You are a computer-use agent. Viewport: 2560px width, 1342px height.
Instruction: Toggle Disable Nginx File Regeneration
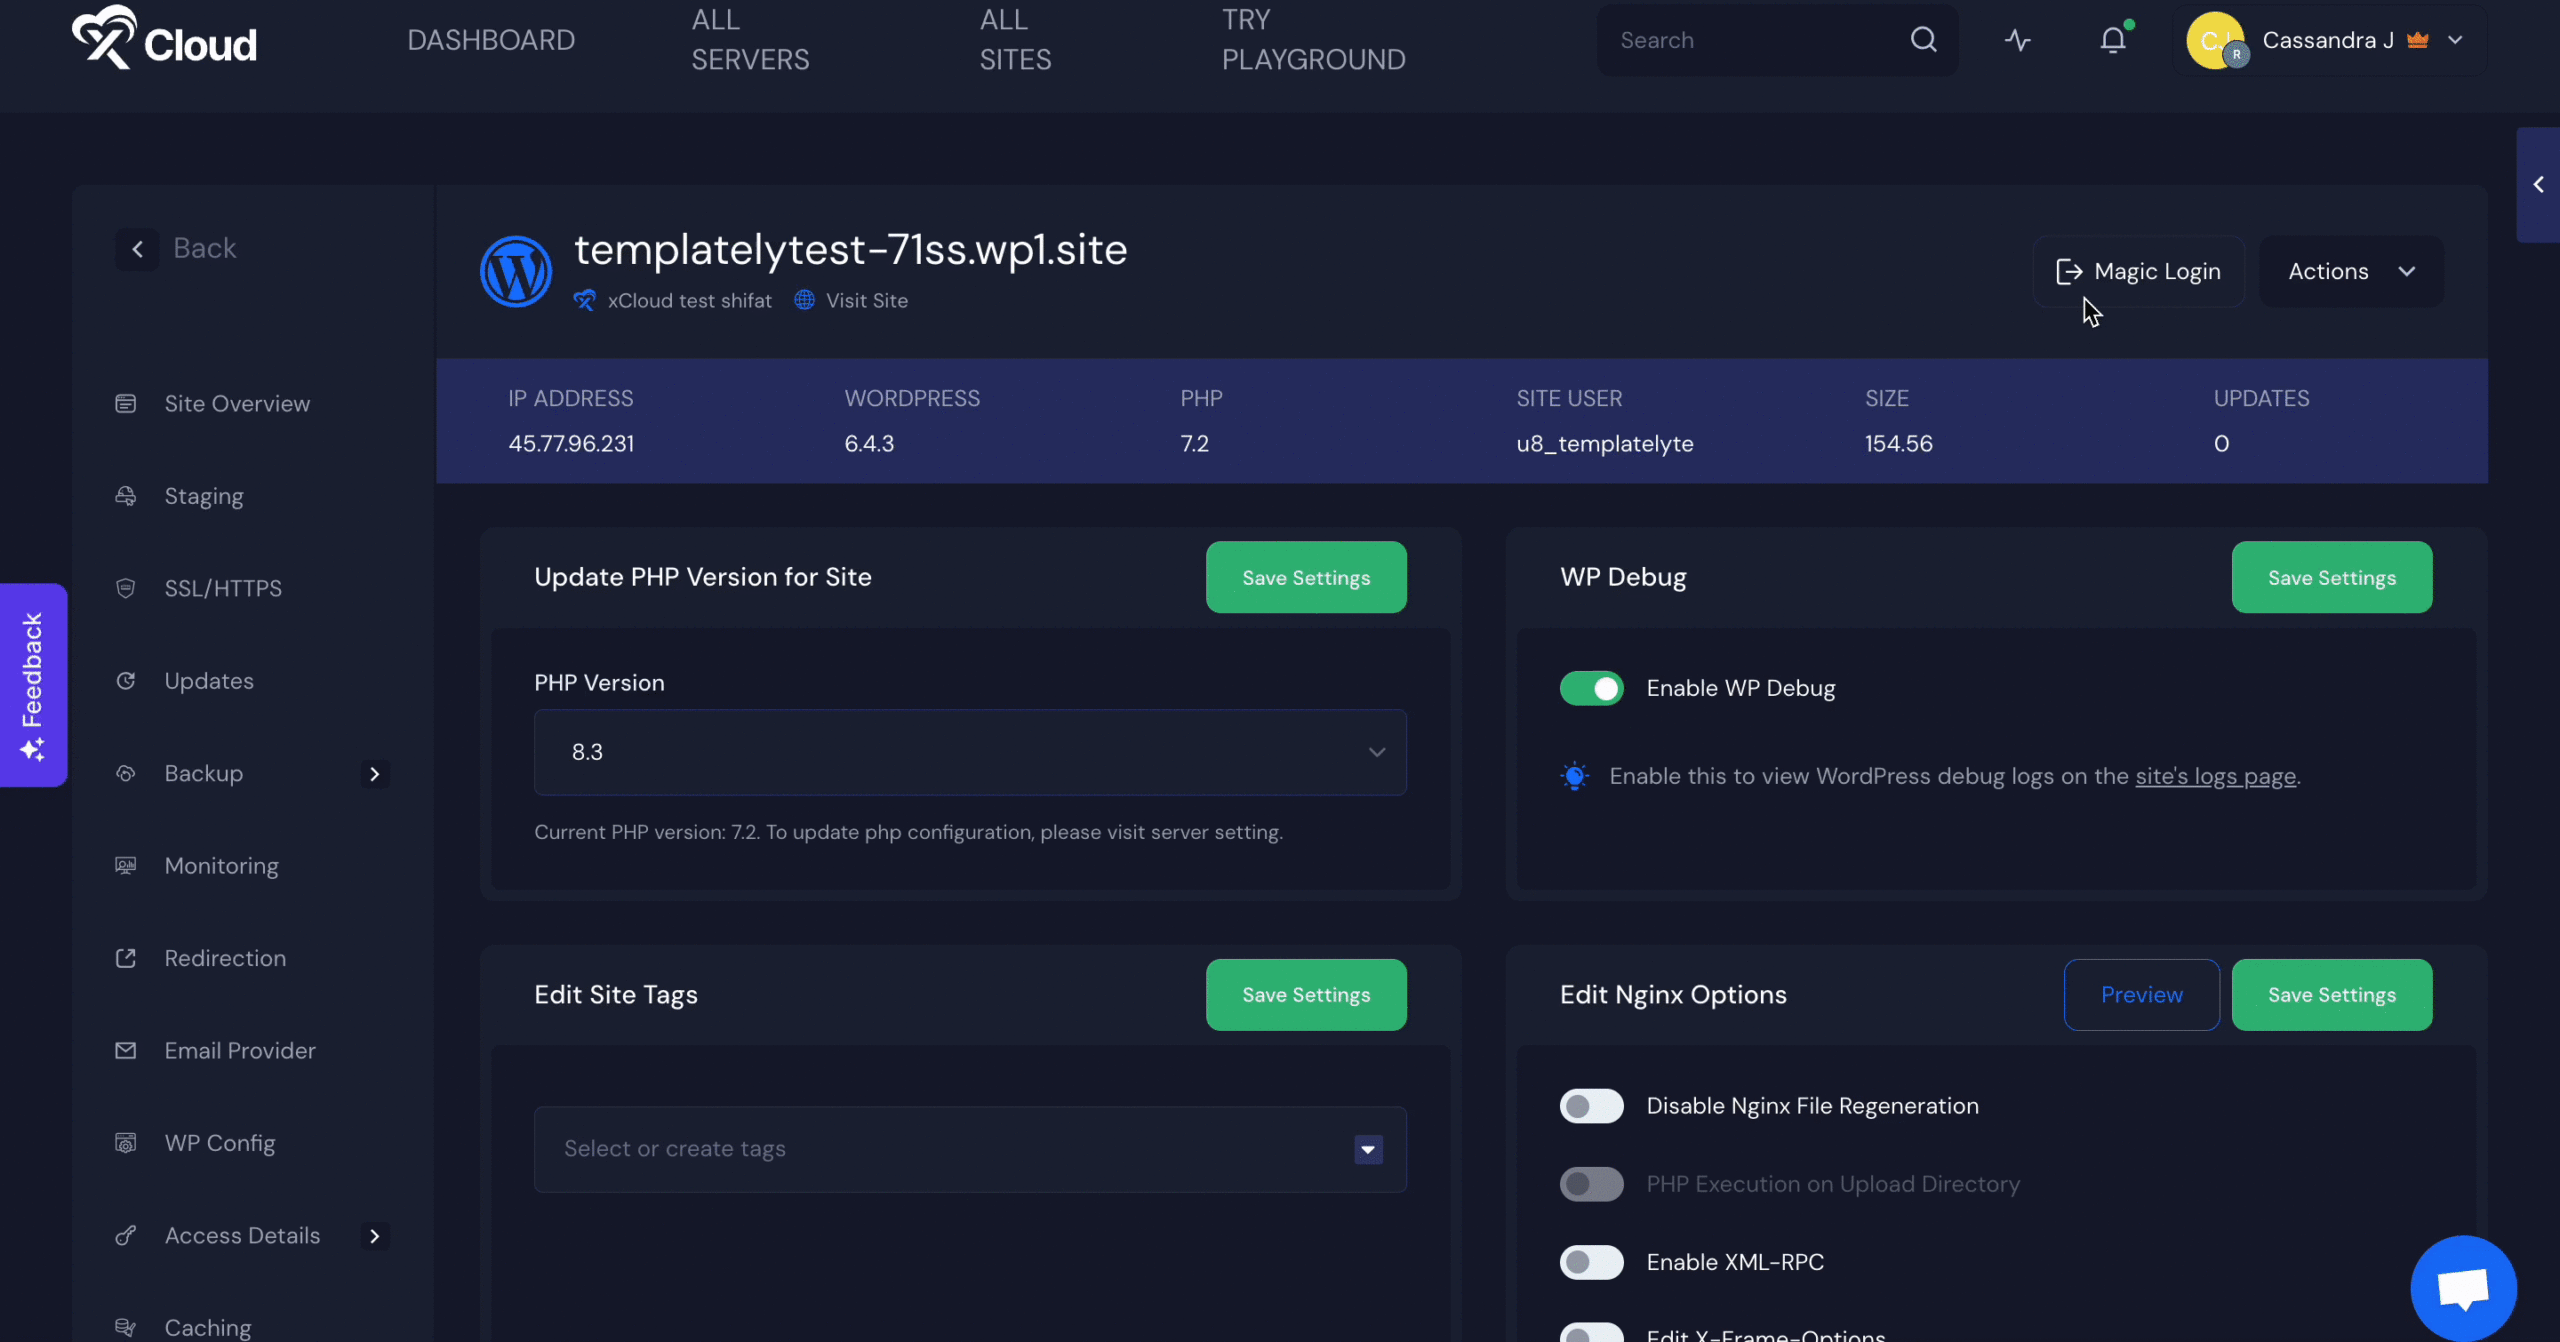click(x=1591, y=1106)
